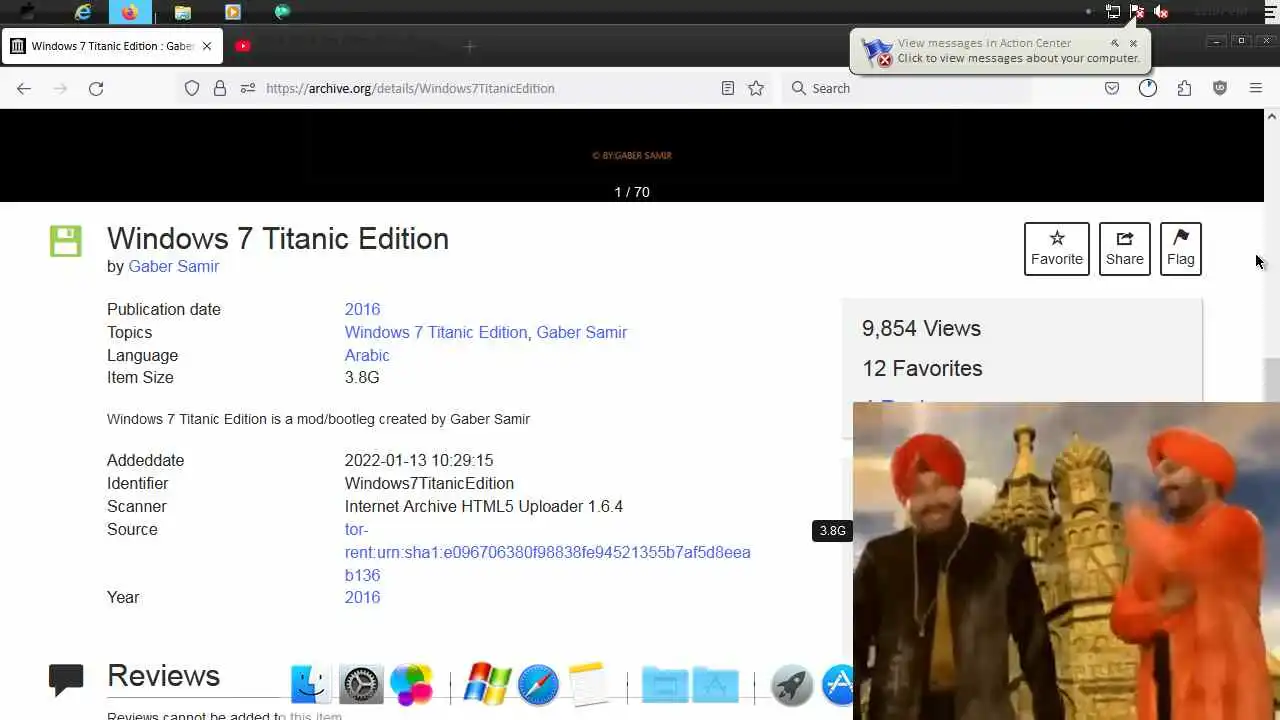Switch to Firefox in the top taskbar
The height and width of the screenshot is (720, 1280).
click(130, 12)
